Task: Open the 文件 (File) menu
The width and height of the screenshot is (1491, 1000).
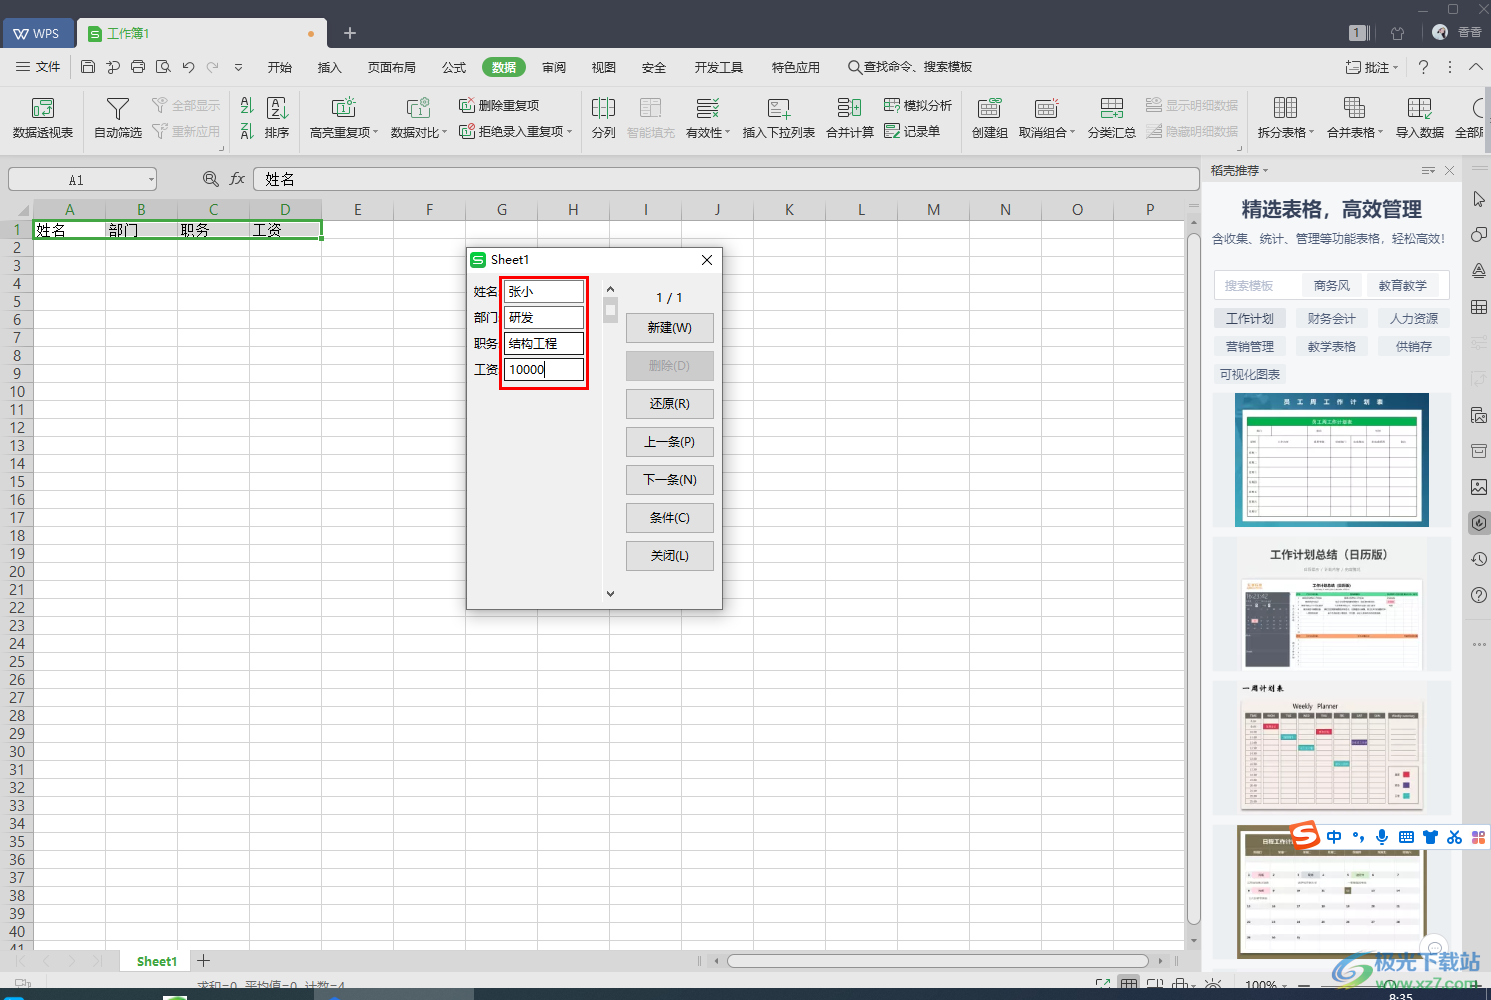Action: 39,67
